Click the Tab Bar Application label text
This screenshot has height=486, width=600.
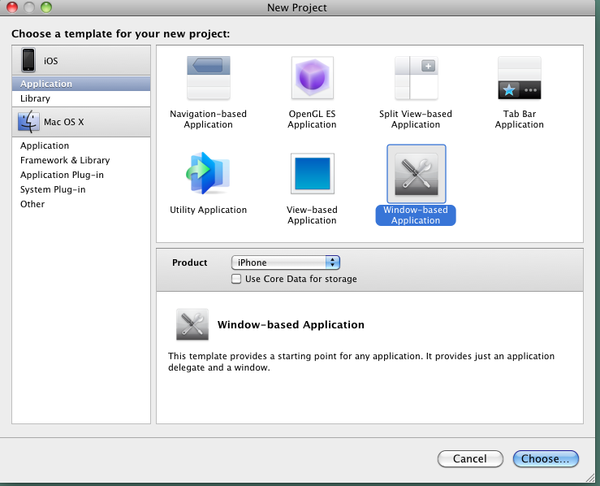[519, 119]
